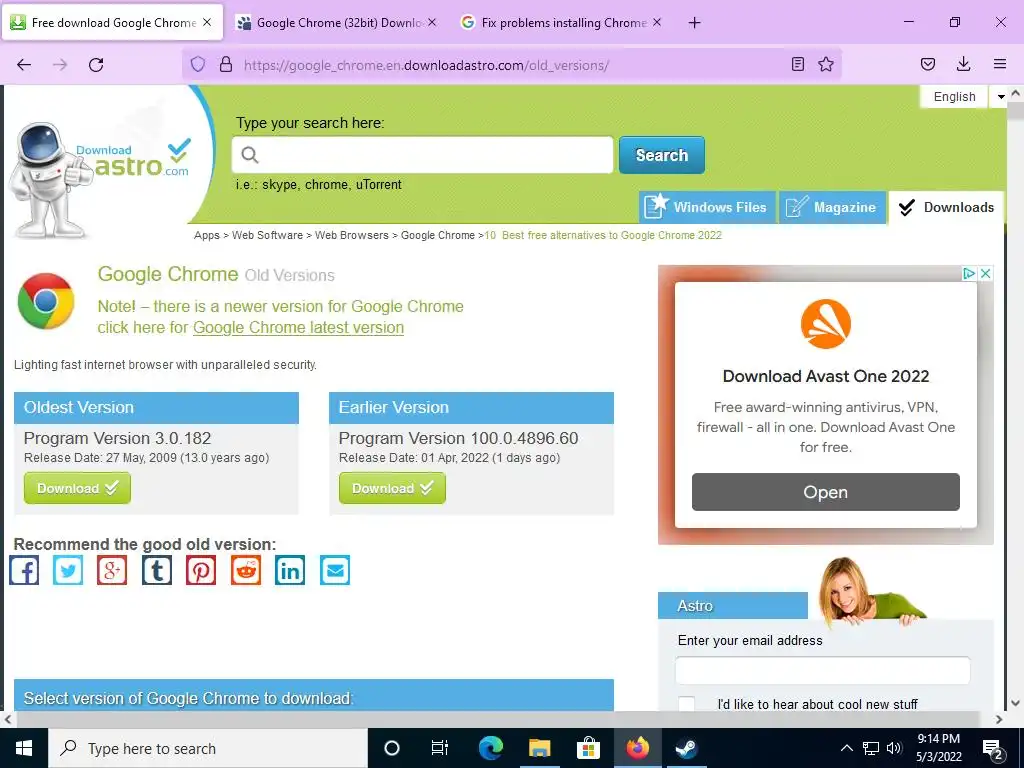
Task: Share on Pinterest icon
Action: point(201,570)
